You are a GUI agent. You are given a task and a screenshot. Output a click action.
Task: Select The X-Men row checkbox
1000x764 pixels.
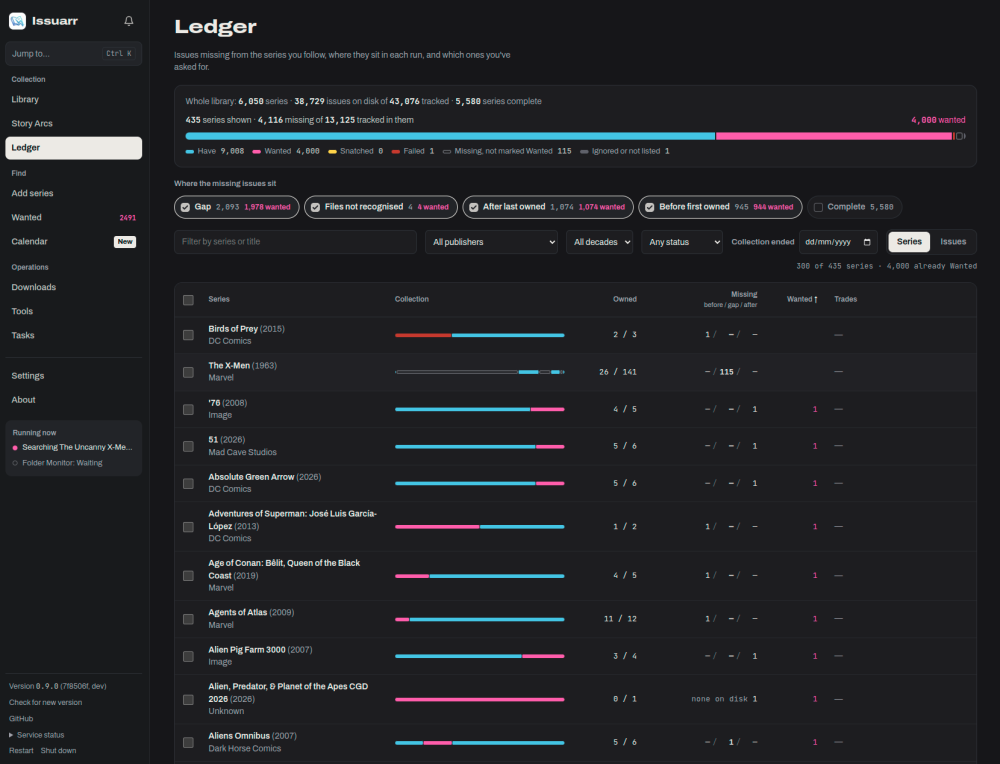pos(188,372)
